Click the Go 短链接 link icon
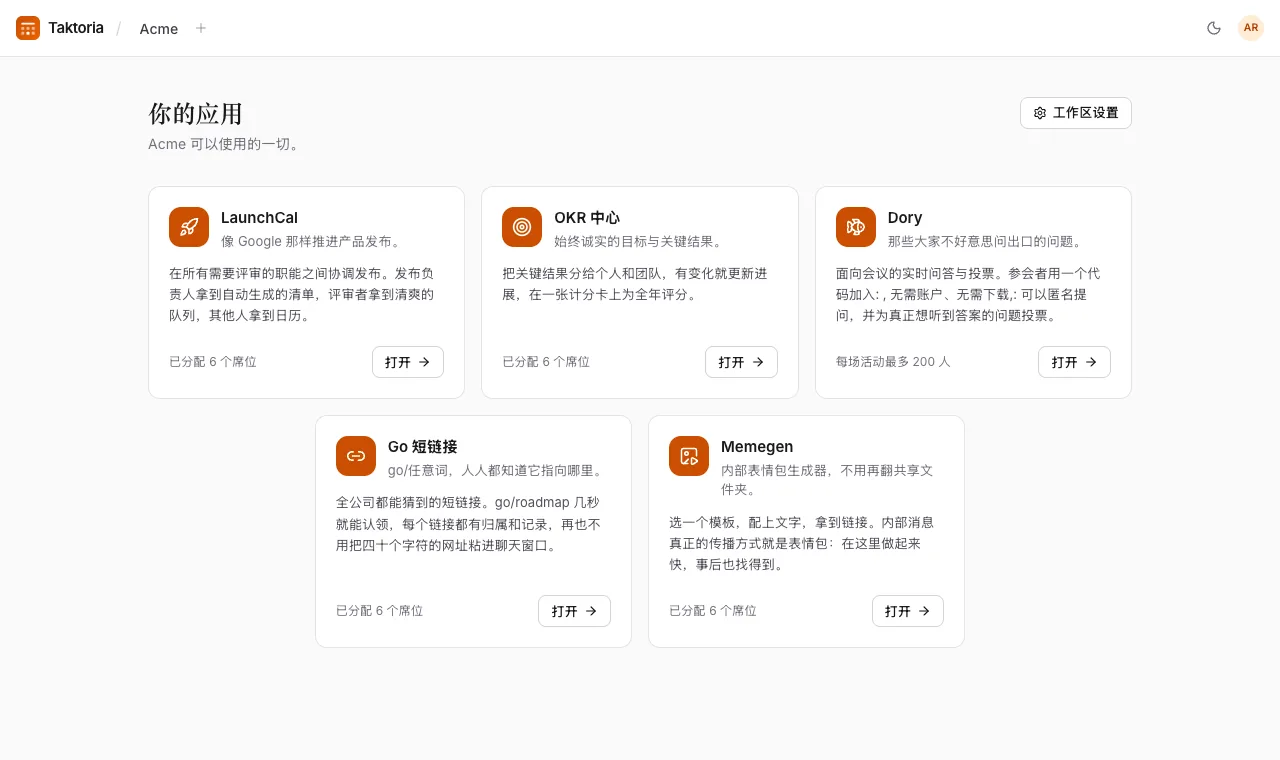This screenshot has width=1280, height=760. pyautogui.click(x=356, y=456)
